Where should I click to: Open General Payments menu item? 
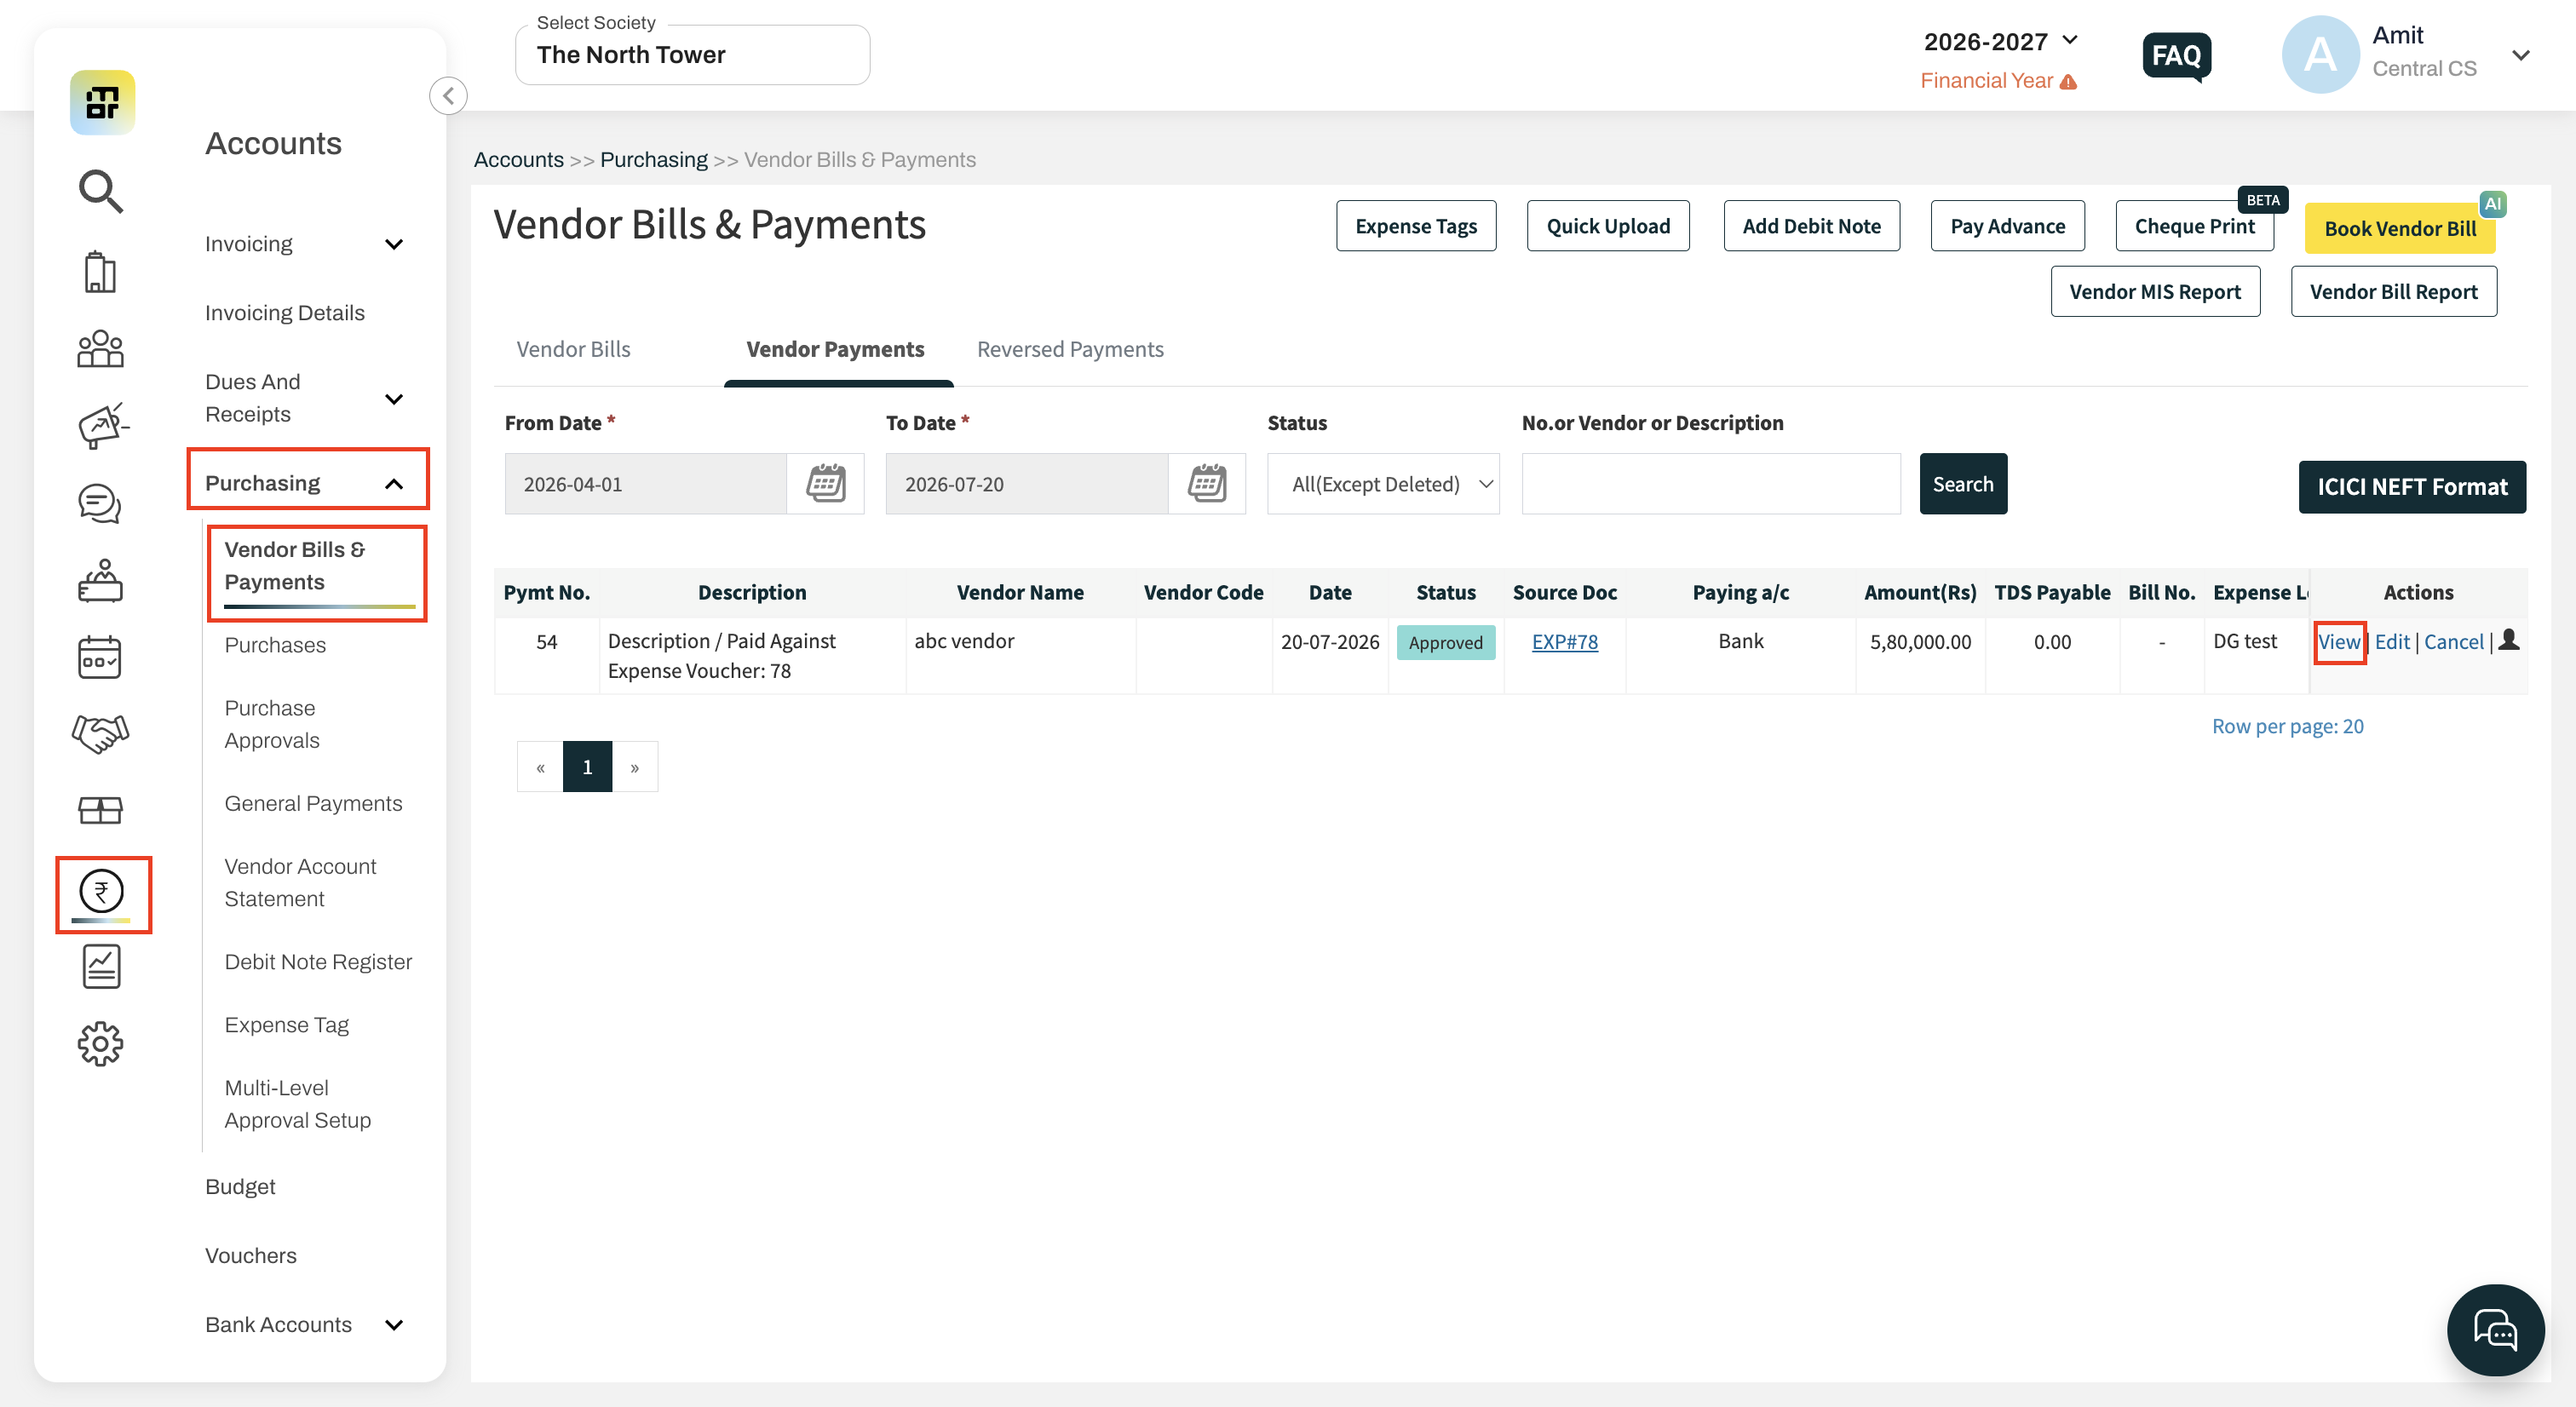point(313,803)
